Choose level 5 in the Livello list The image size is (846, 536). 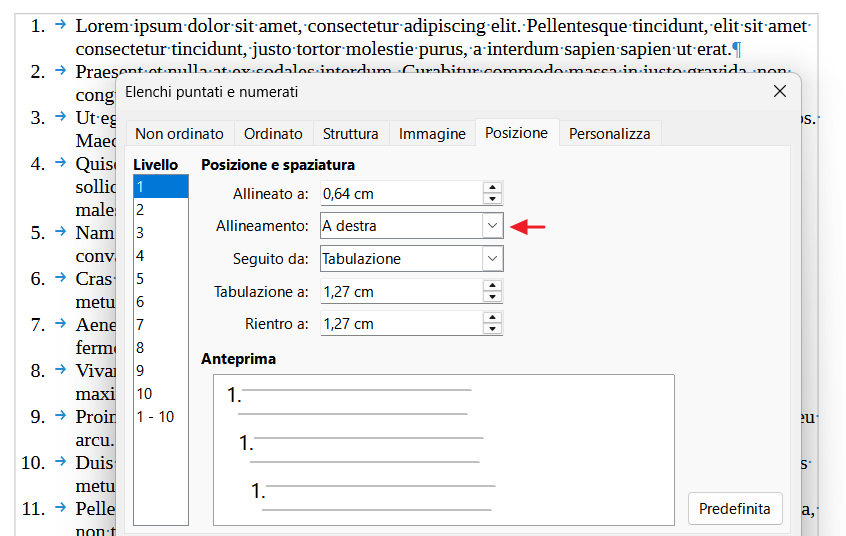click(x=161, y=279)
